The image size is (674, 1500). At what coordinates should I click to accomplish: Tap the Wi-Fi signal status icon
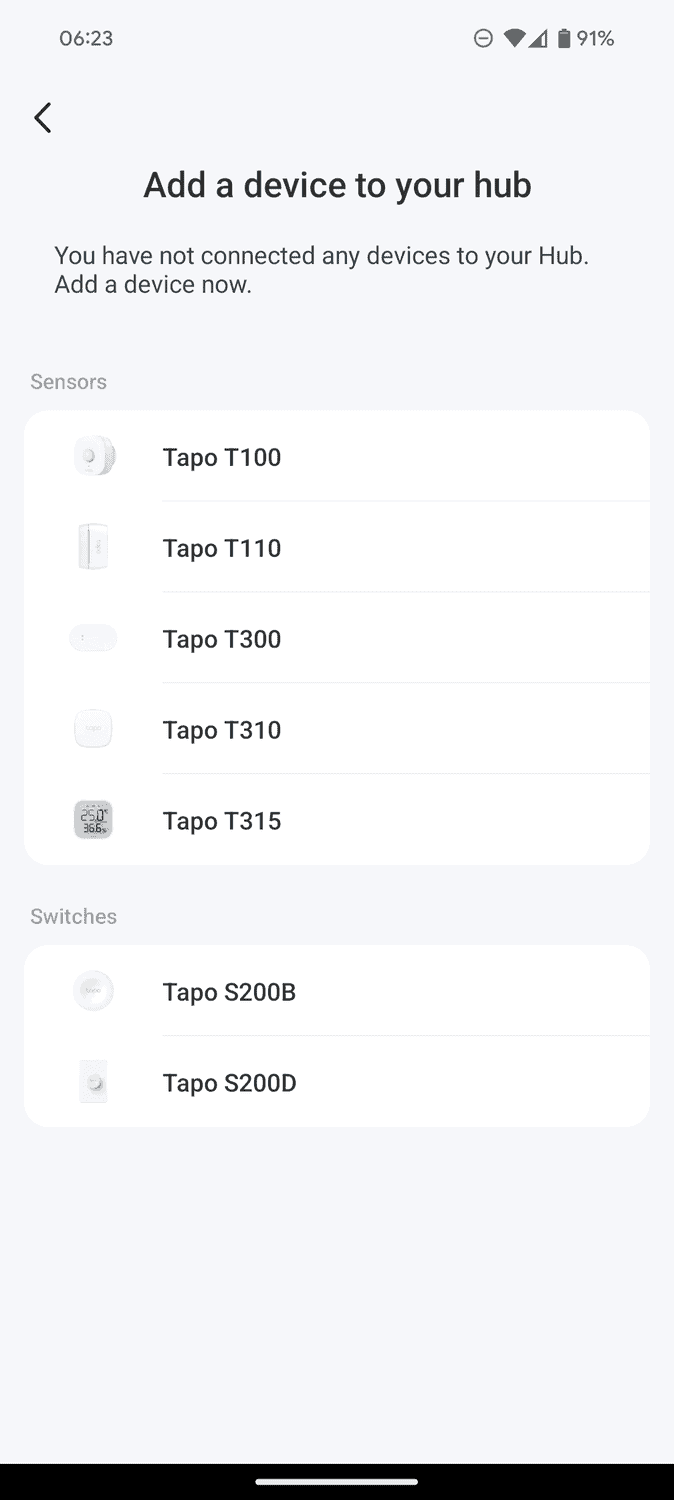514,39
